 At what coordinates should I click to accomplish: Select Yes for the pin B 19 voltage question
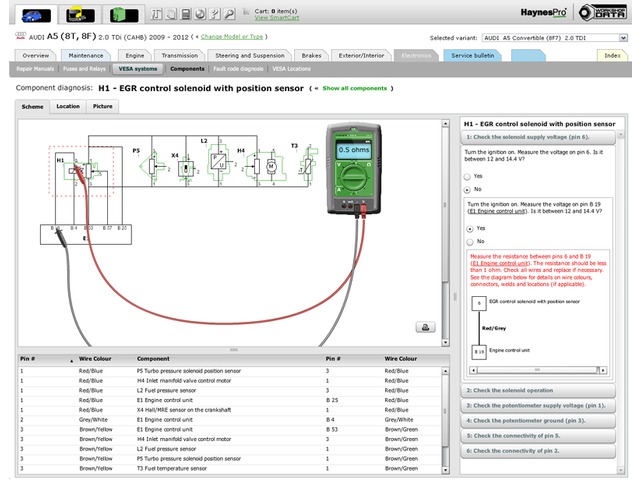click(x=470, y=229)
